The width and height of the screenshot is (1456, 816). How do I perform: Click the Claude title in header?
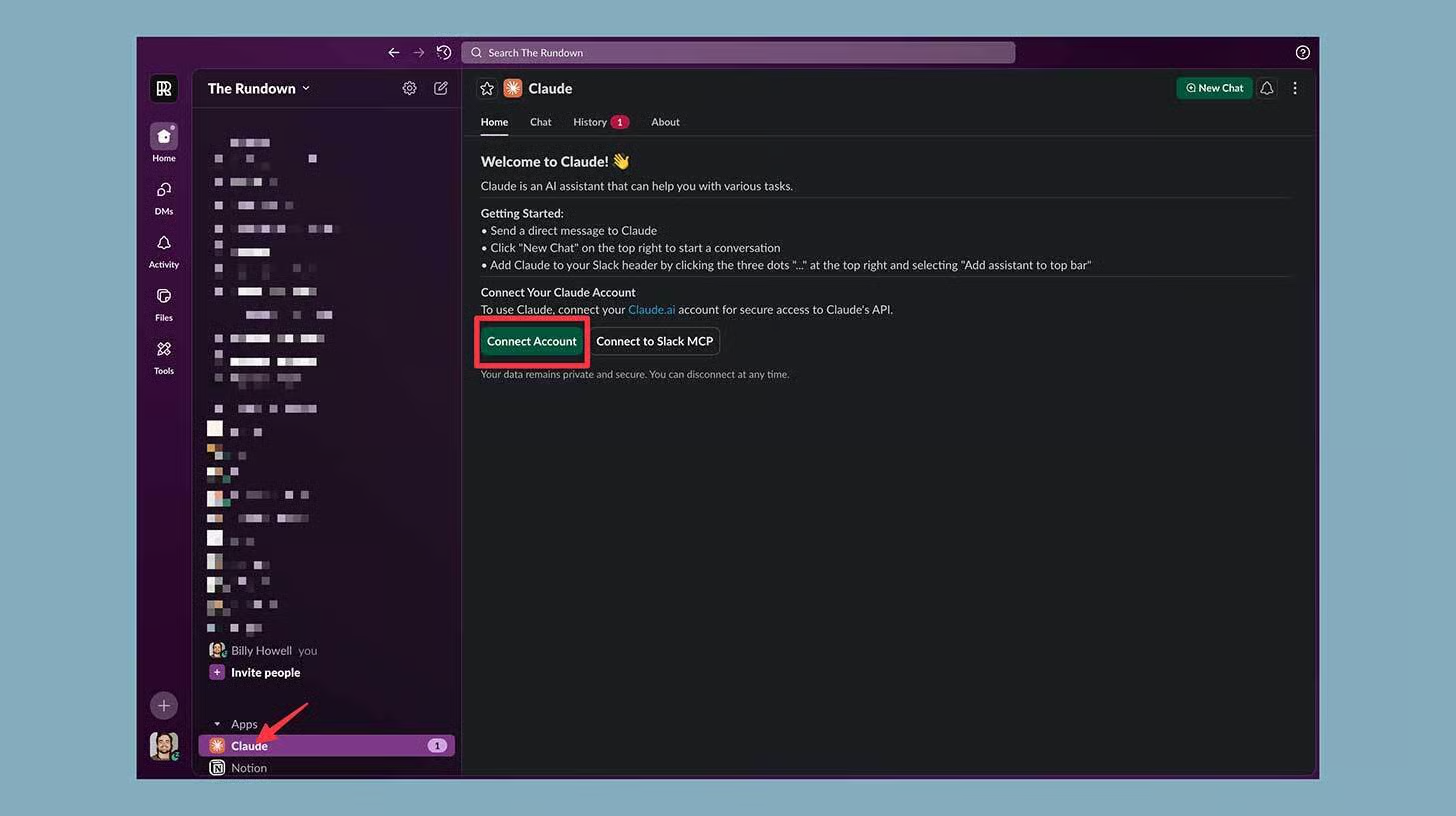click(550, 88)
